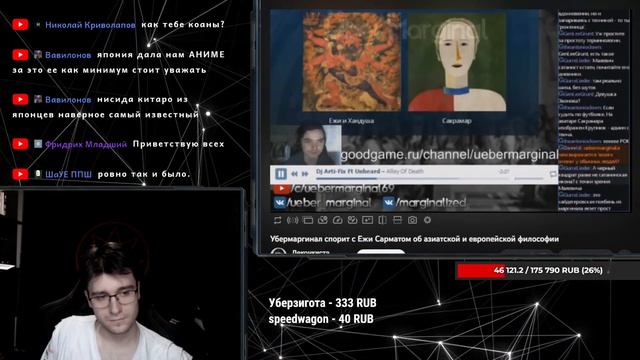
Task: Click '46 121.2 / 175 790 RUB (26%)' text
Action: [x=548, y=271]
